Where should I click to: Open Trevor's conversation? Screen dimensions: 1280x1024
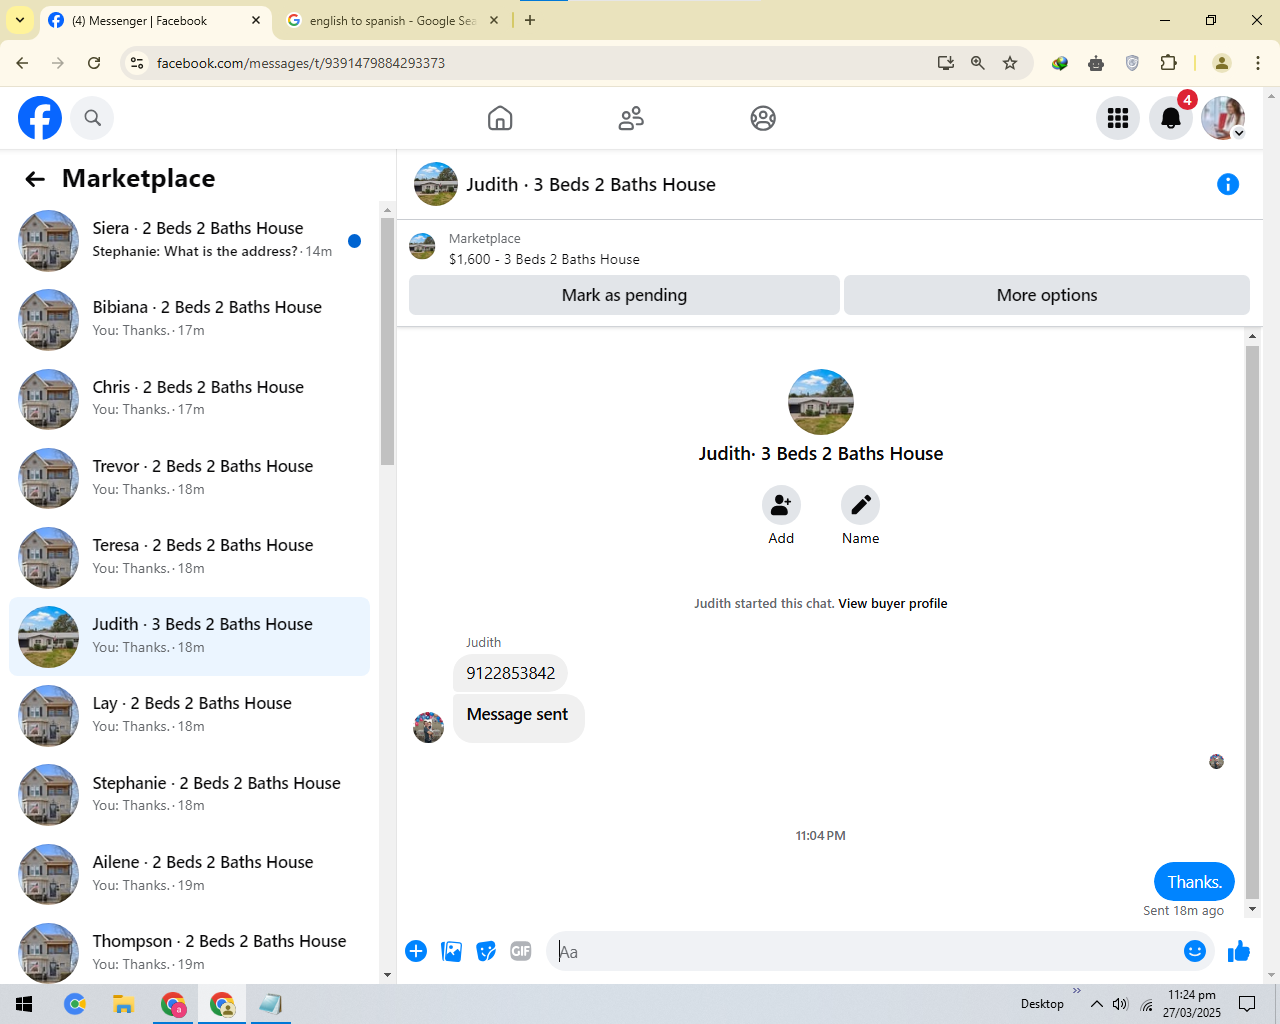click(x=190, y=477)
